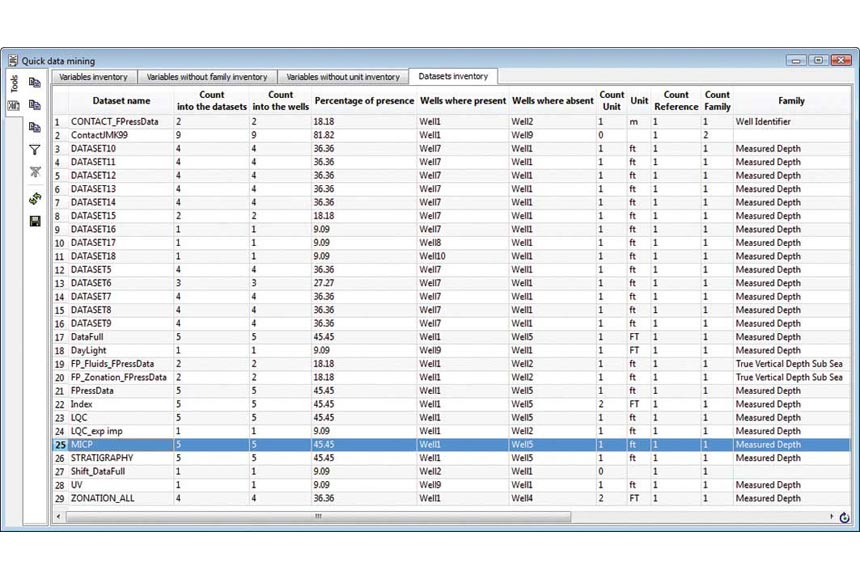Select the Shift_DataFull dataset cell
This screenshot has width=860, height=580.
point(121,471)
